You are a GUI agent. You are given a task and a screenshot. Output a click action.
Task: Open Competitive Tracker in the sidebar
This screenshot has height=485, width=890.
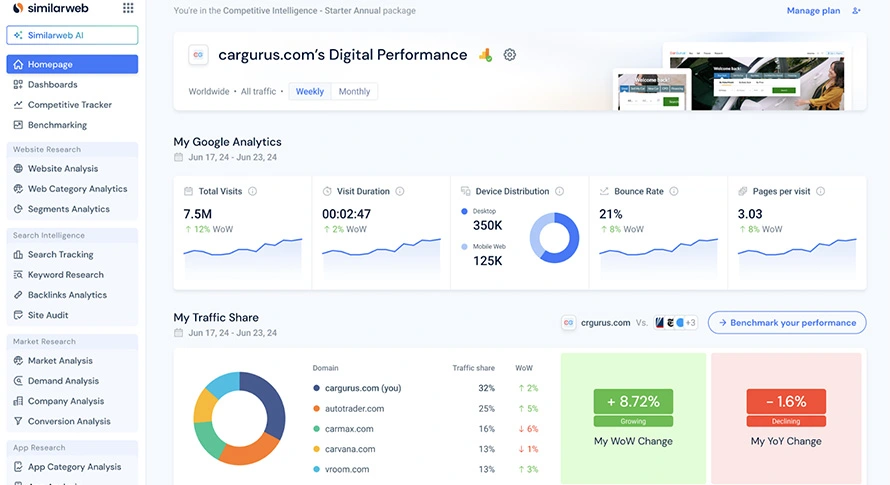[x=69, y=105]
